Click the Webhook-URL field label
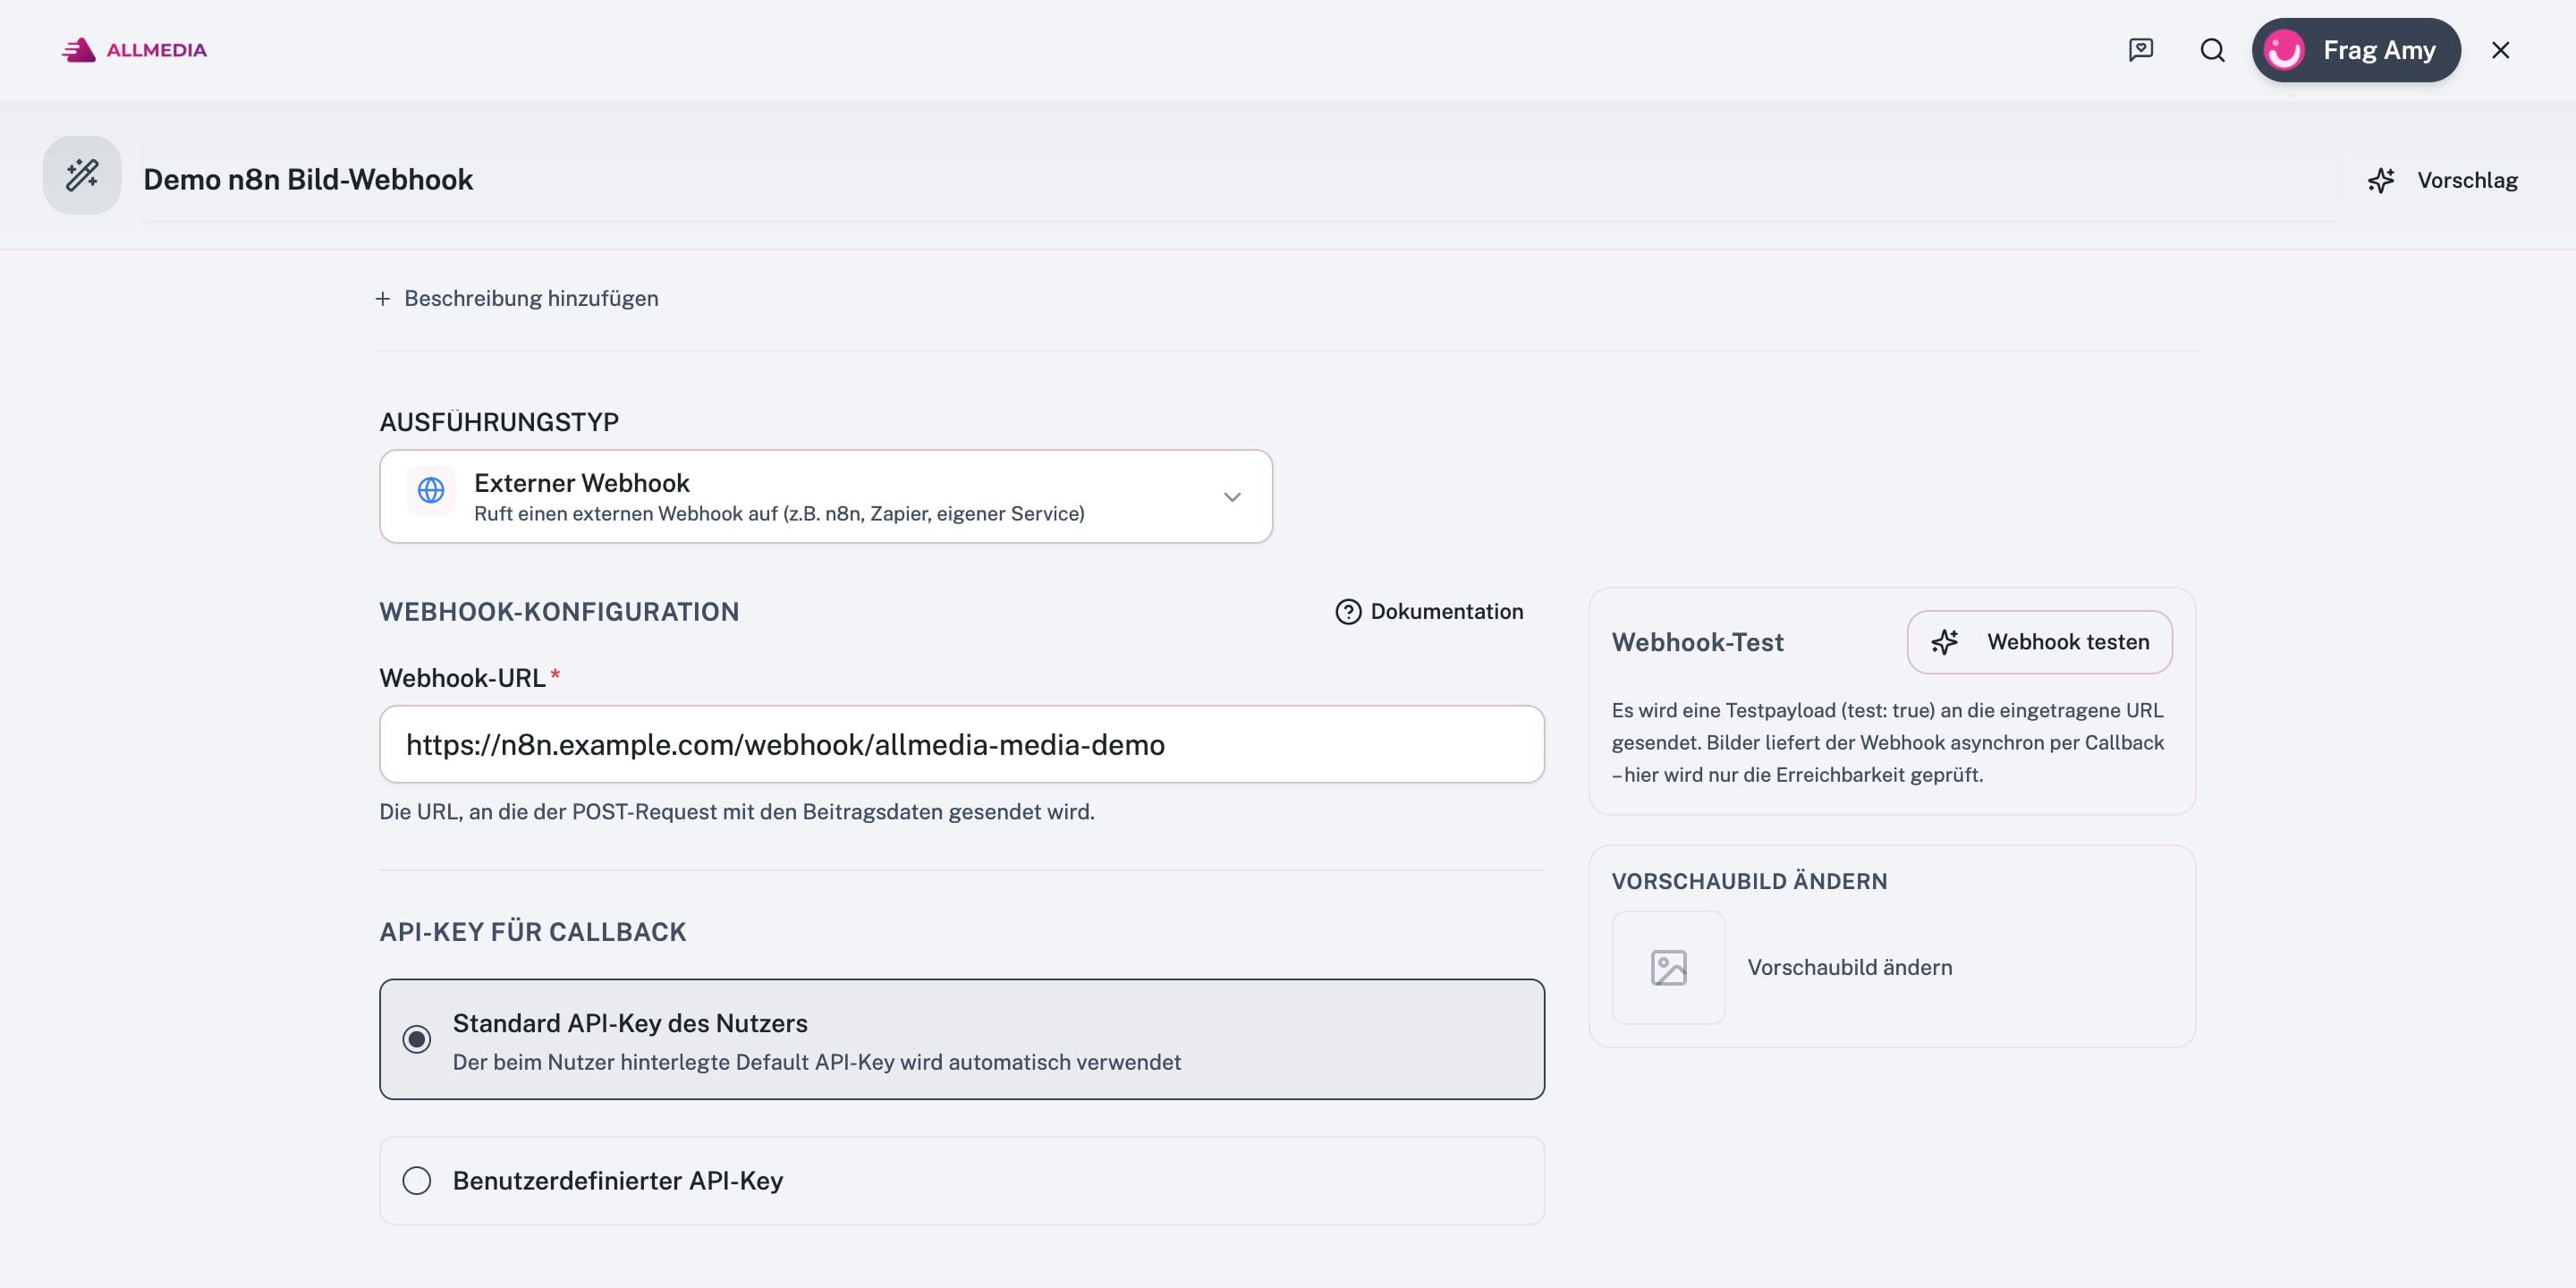 pyautogui.click(x=462, y=678)
